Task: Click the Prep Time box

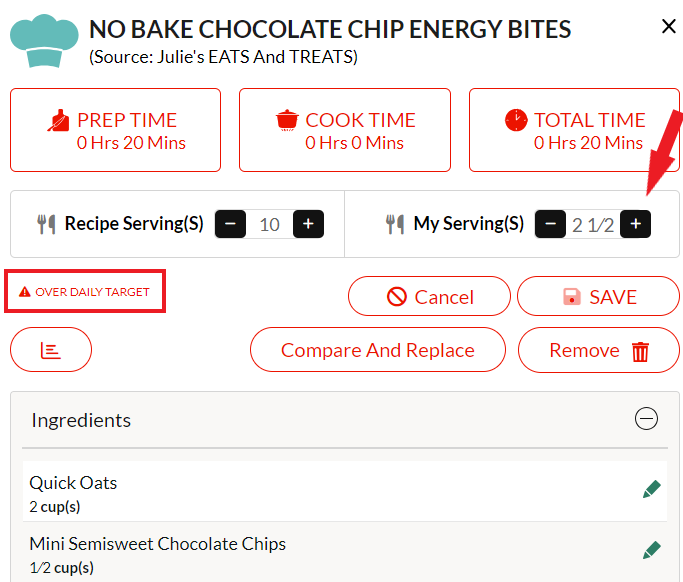Action: 115,130
